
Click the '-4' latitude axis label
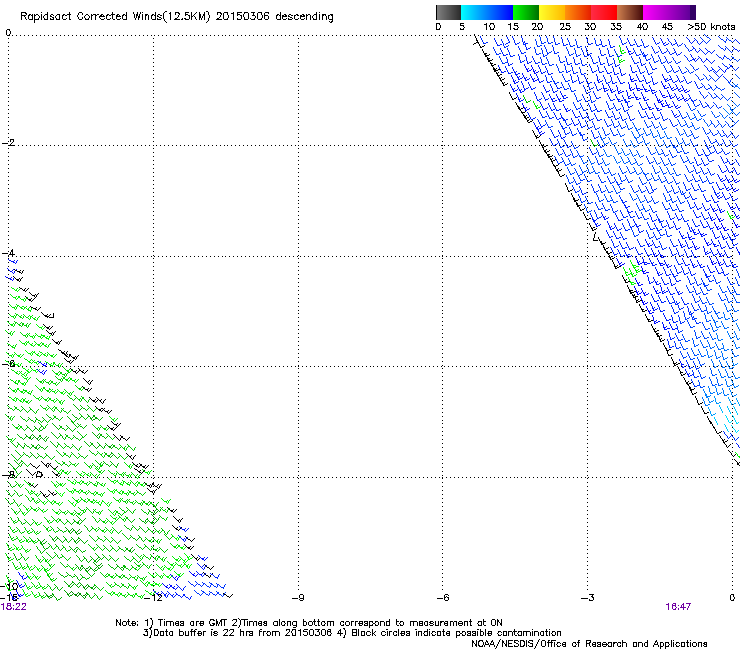pyautogui.click(x=8, y=253)
